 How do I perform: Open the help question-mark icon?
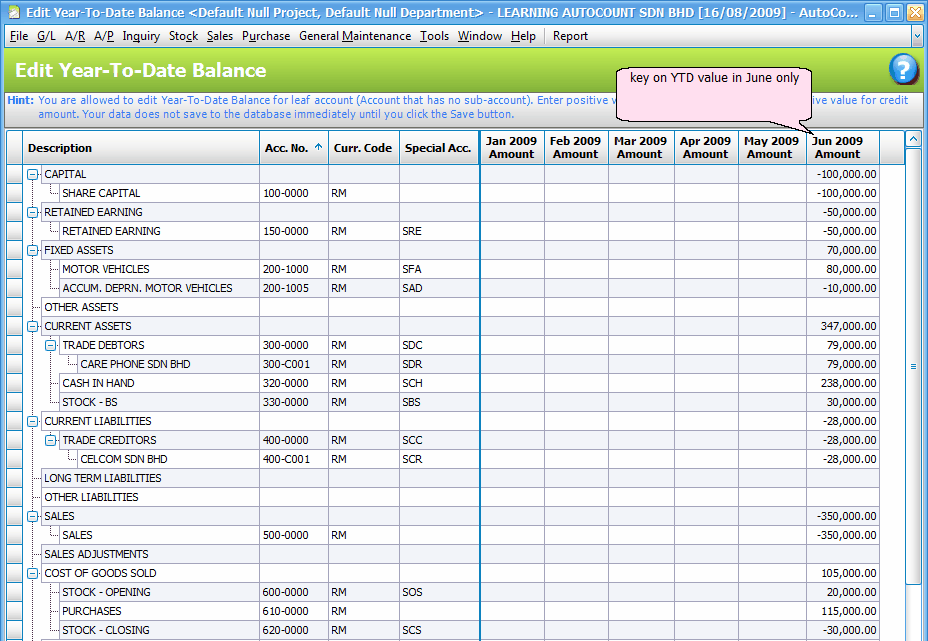pos(903,70)
